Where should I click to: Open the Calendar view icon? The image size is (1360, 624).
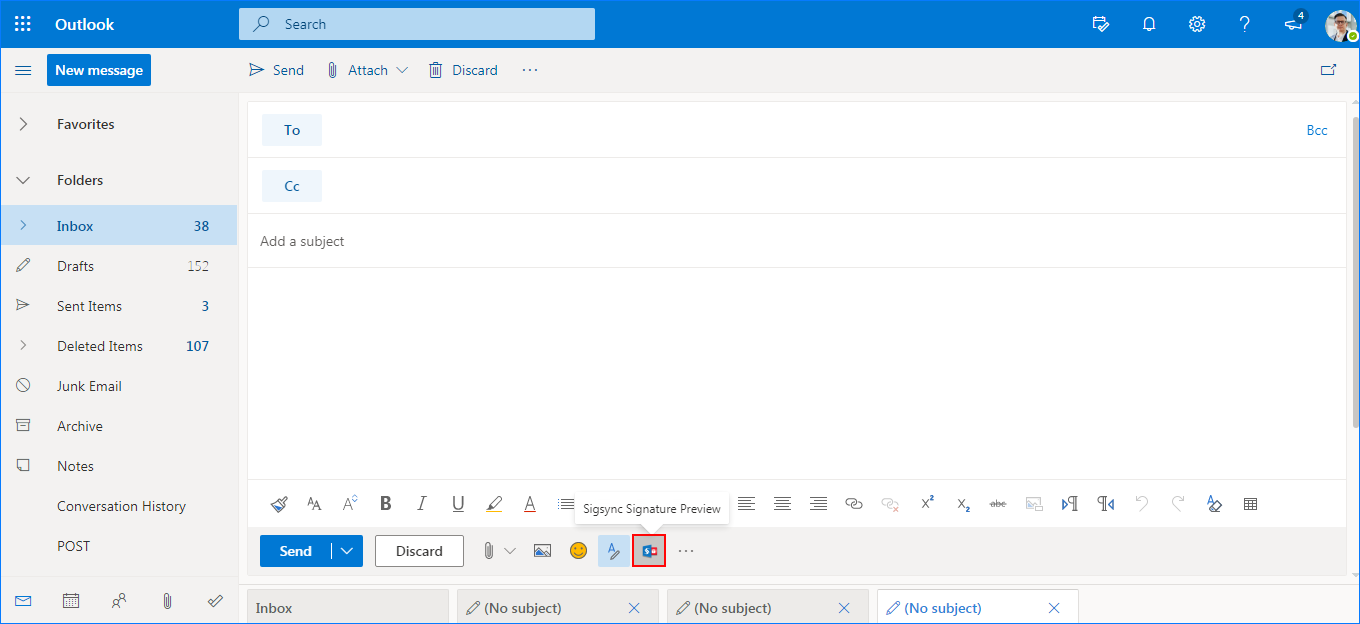(x=71, y=601)
